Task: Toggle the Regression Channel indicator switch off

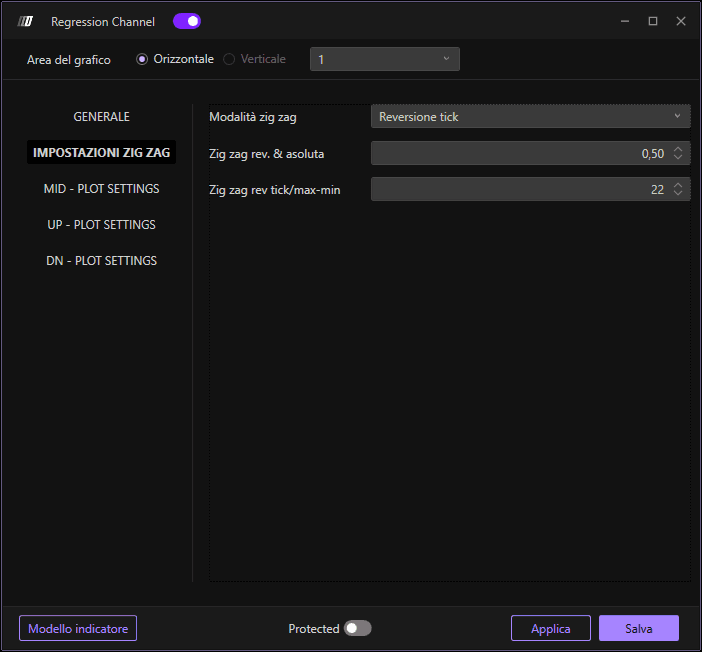Action: point(187,21)
